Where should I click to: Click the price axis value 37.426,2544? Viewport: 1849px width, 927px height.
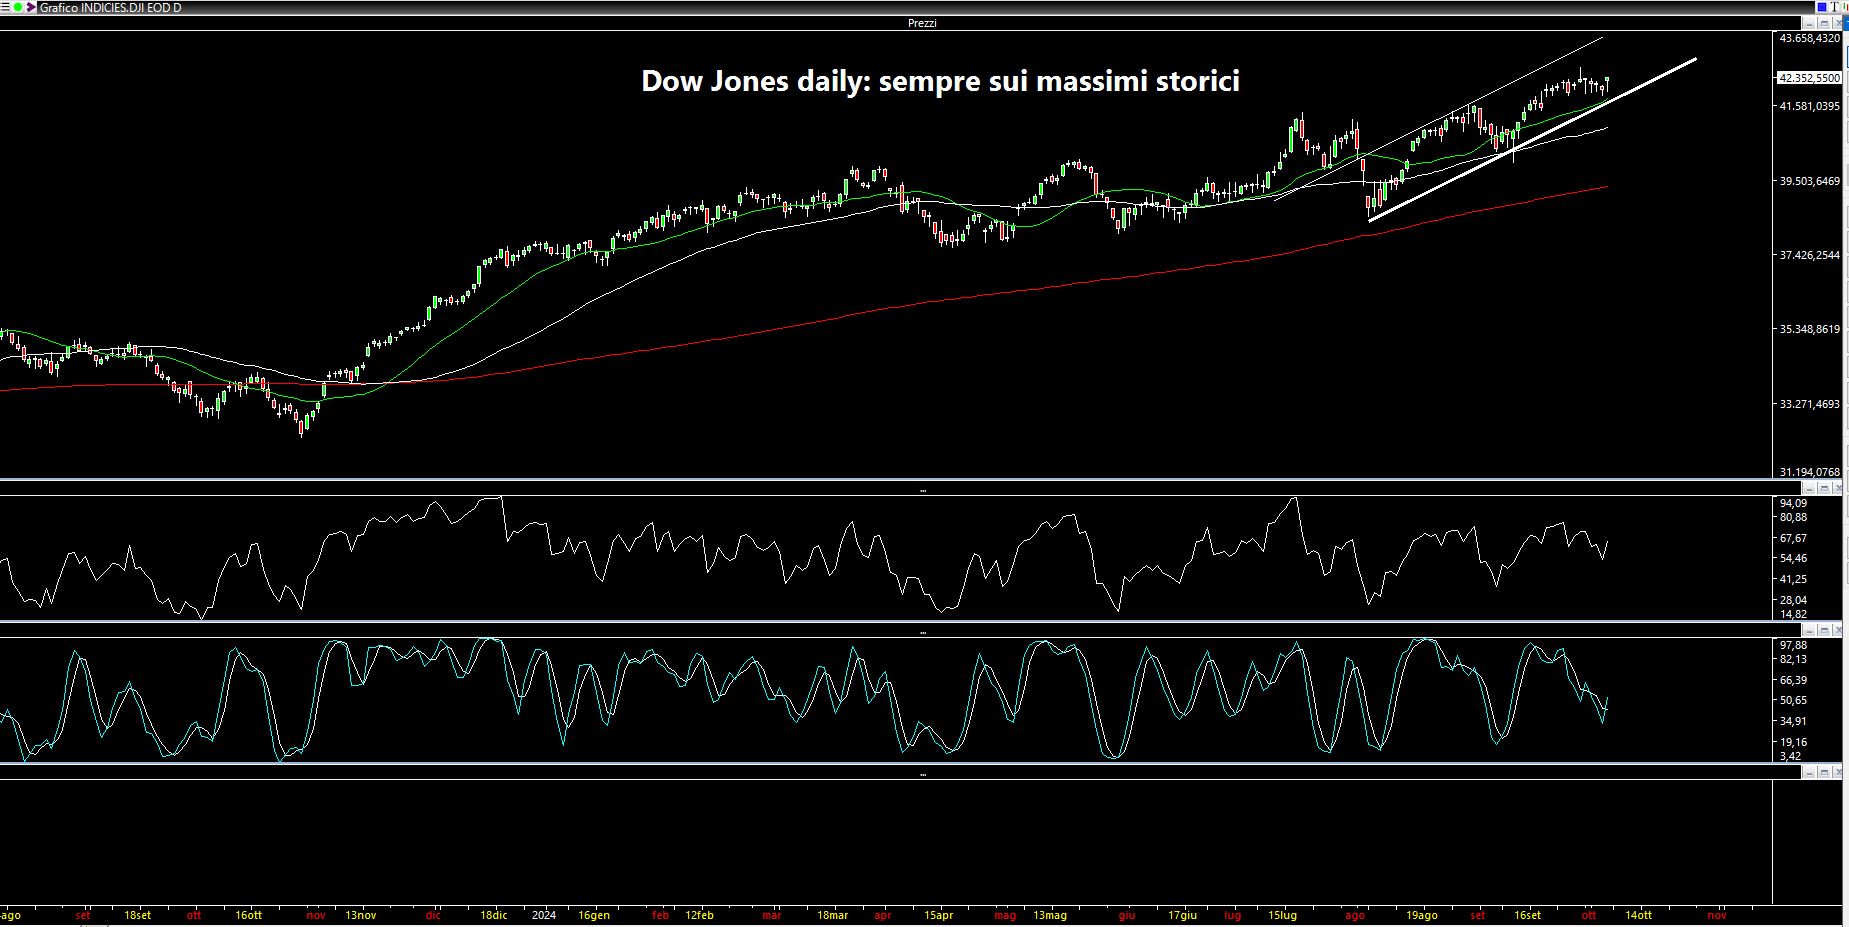pos(1810,255)
